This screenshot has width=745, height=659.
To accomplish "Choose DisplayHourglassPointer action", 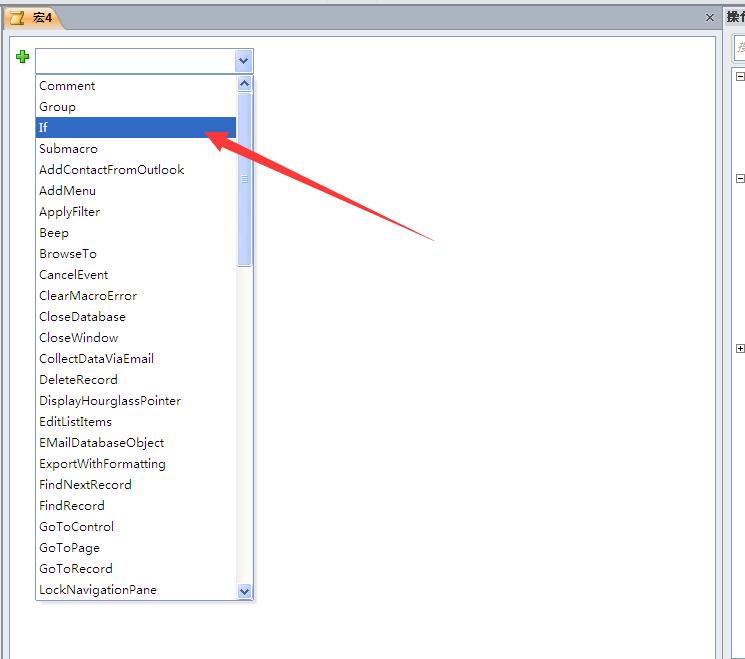I will [x=135, y=401].
